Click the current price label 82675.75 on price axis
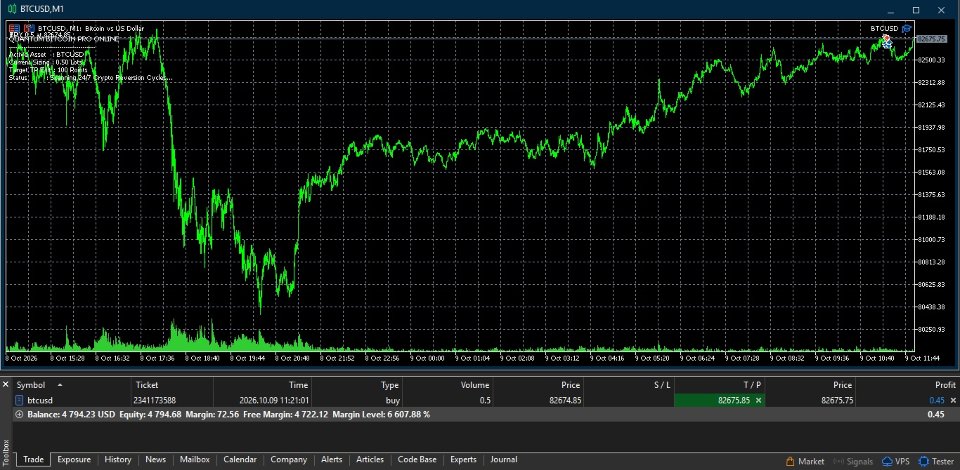 click(x=934, y=39)
